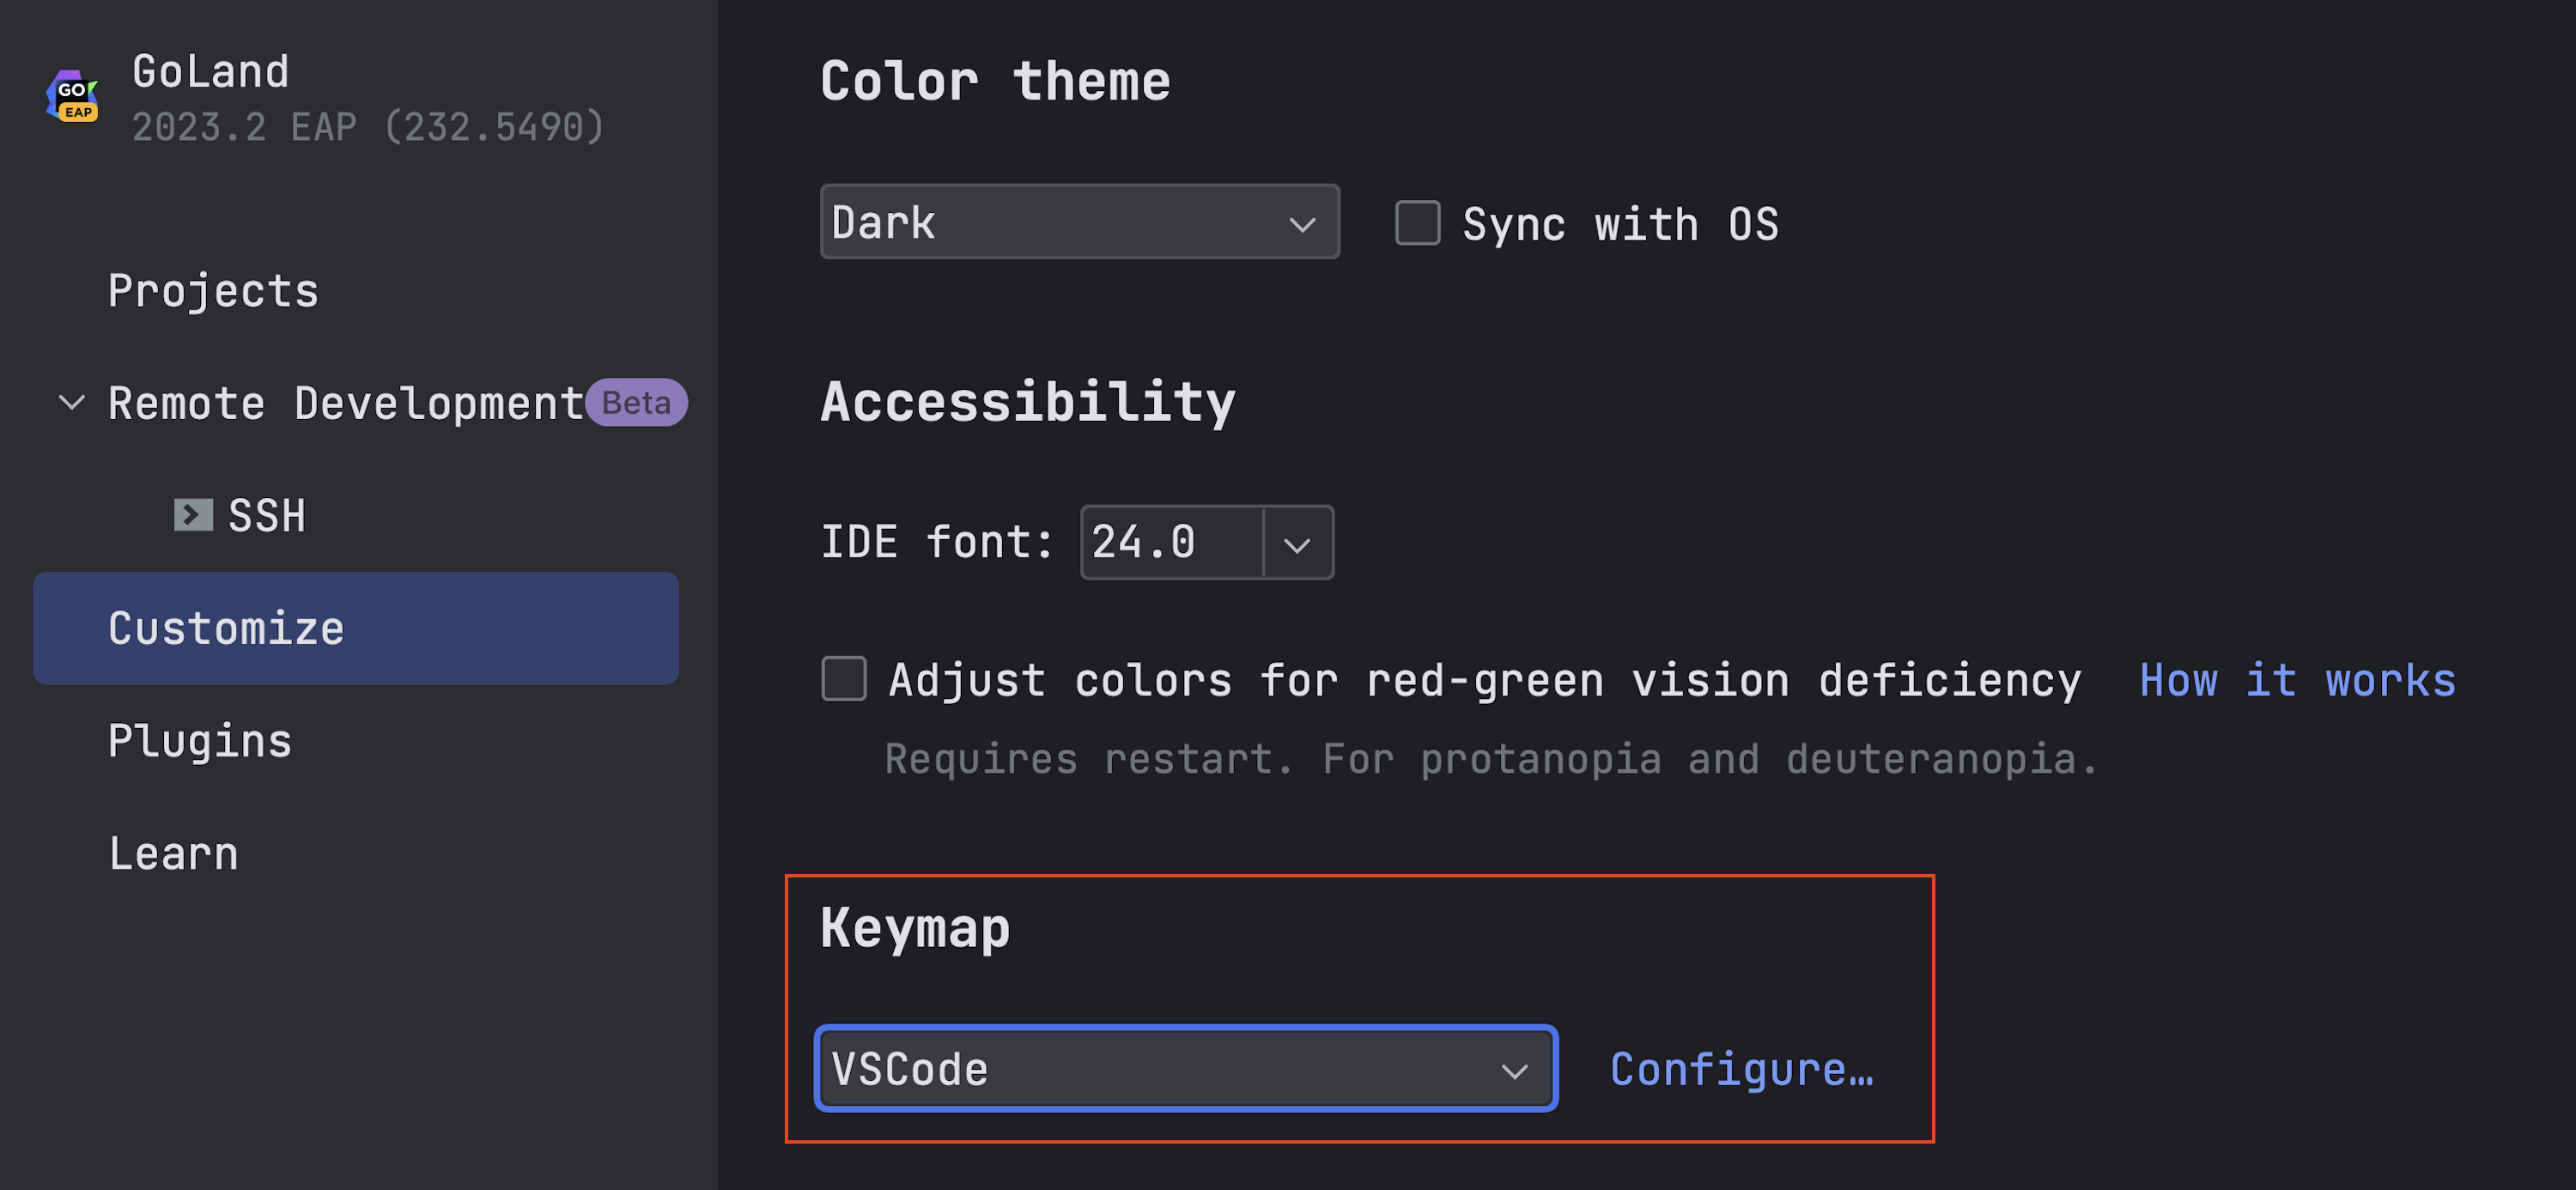Screen dimensions: 2576x1190
Task: Collapse the Remote Development section
Action: [x=72, y=403]
